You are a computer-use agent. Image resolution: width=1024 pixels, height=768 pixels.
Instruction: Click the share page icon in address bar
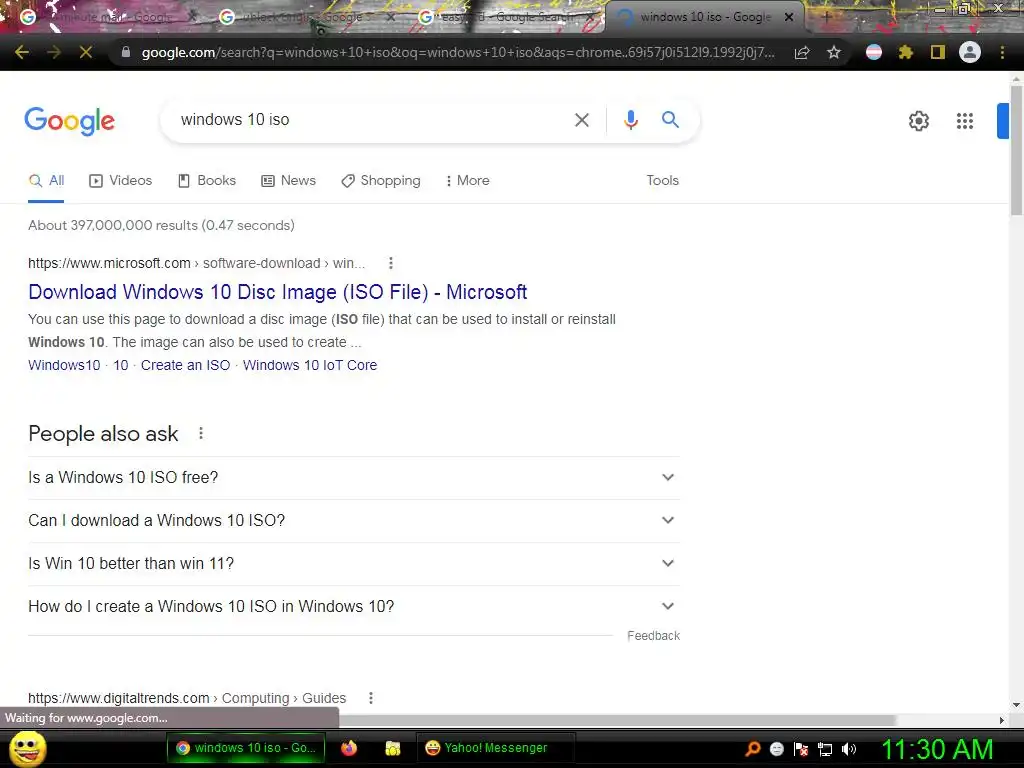point(802,52)
